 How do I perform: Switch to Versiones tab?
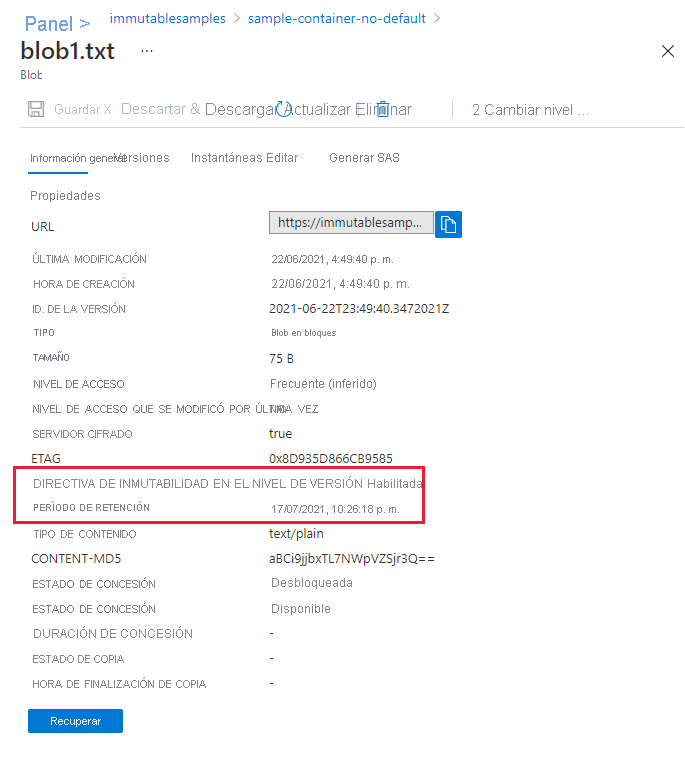click(143, 158)
